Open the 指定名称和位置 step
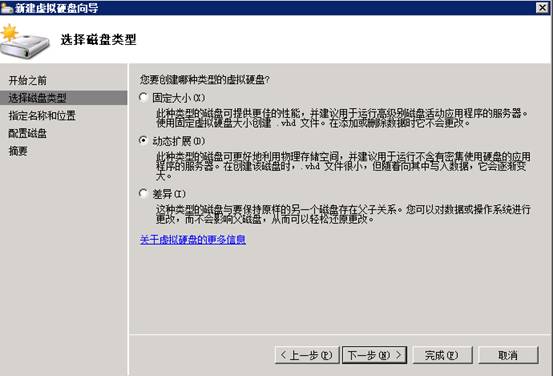 click(x=42, y=116)
